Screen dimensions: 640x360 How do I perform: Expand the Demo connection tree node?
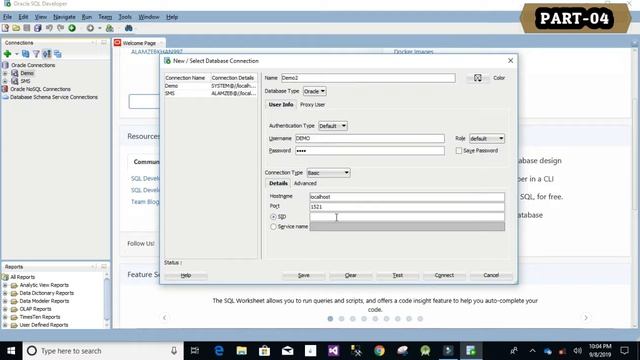click(5, 73)
